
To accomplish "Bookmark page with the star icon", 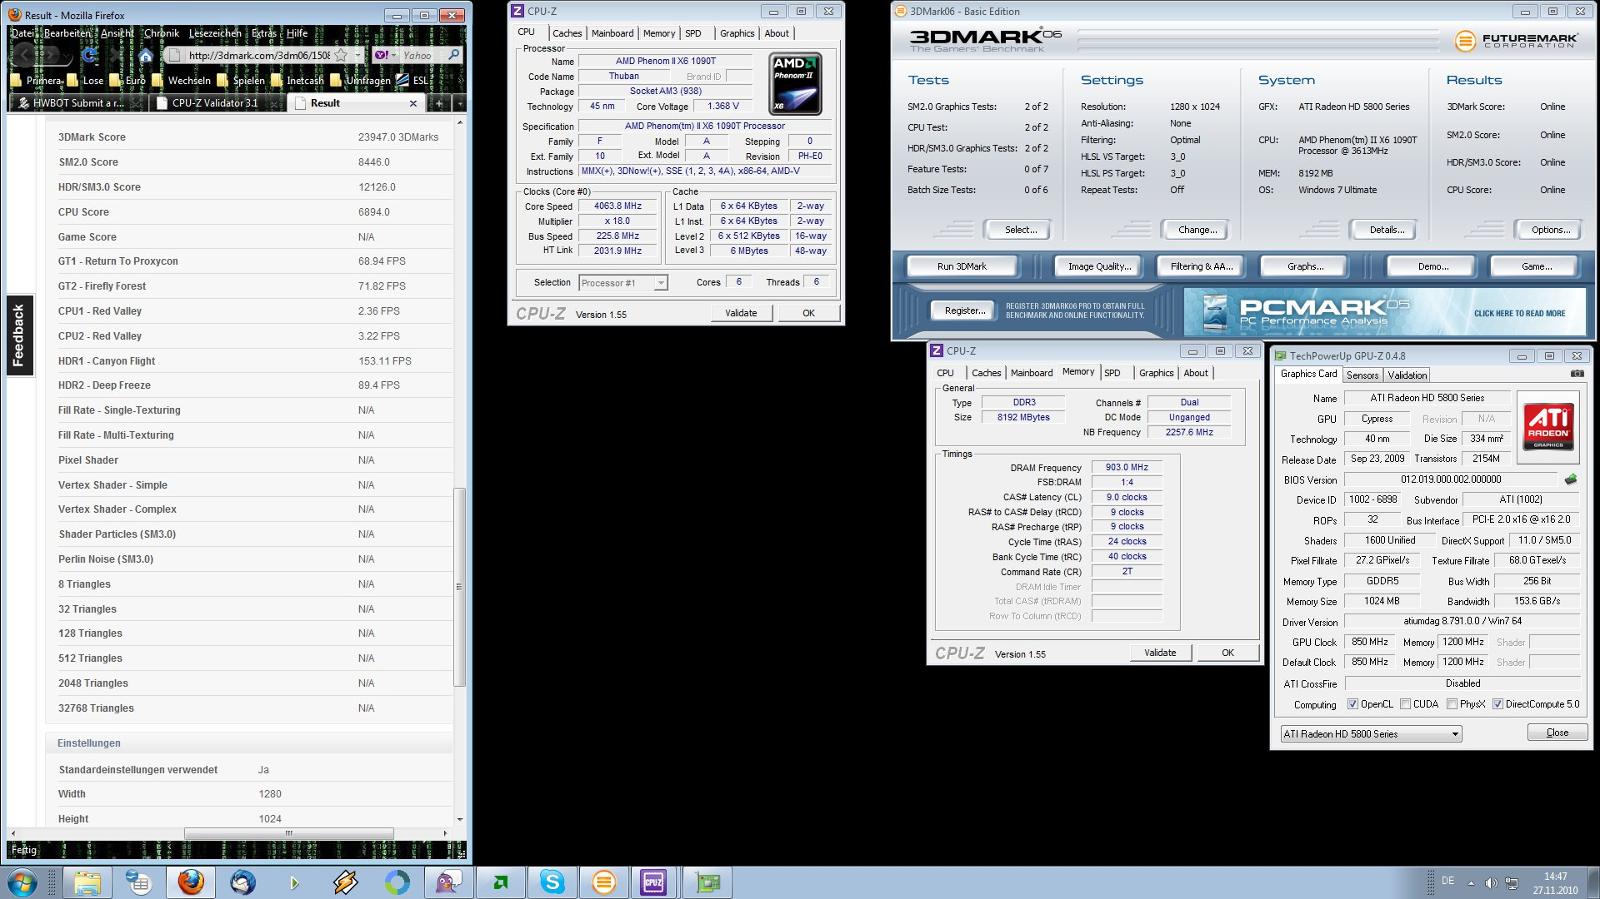I will (x=342, y=55).
